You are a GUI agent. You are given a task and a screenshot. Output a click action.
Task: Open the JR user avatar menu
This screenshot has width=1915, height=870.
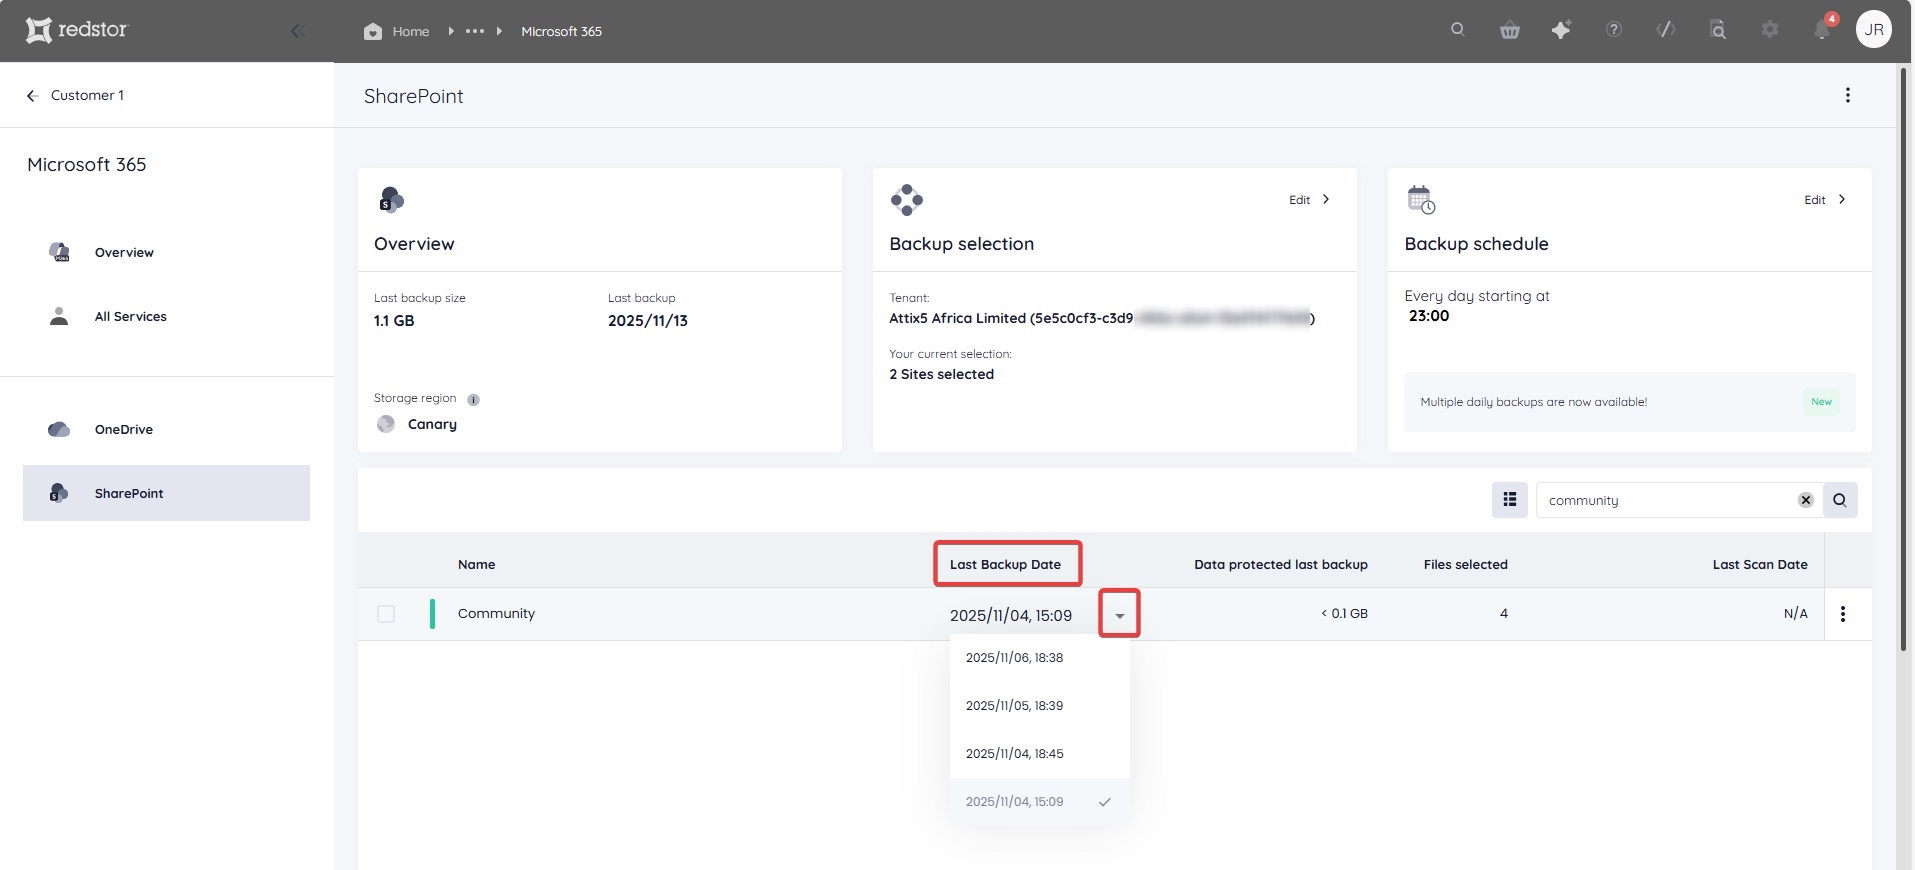(x=1873, y=29)
